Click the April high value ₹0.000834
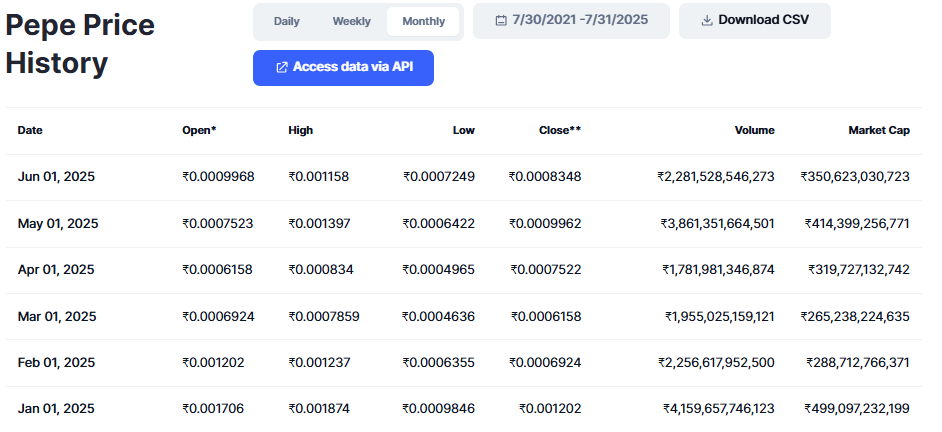 tap(321, 269)
